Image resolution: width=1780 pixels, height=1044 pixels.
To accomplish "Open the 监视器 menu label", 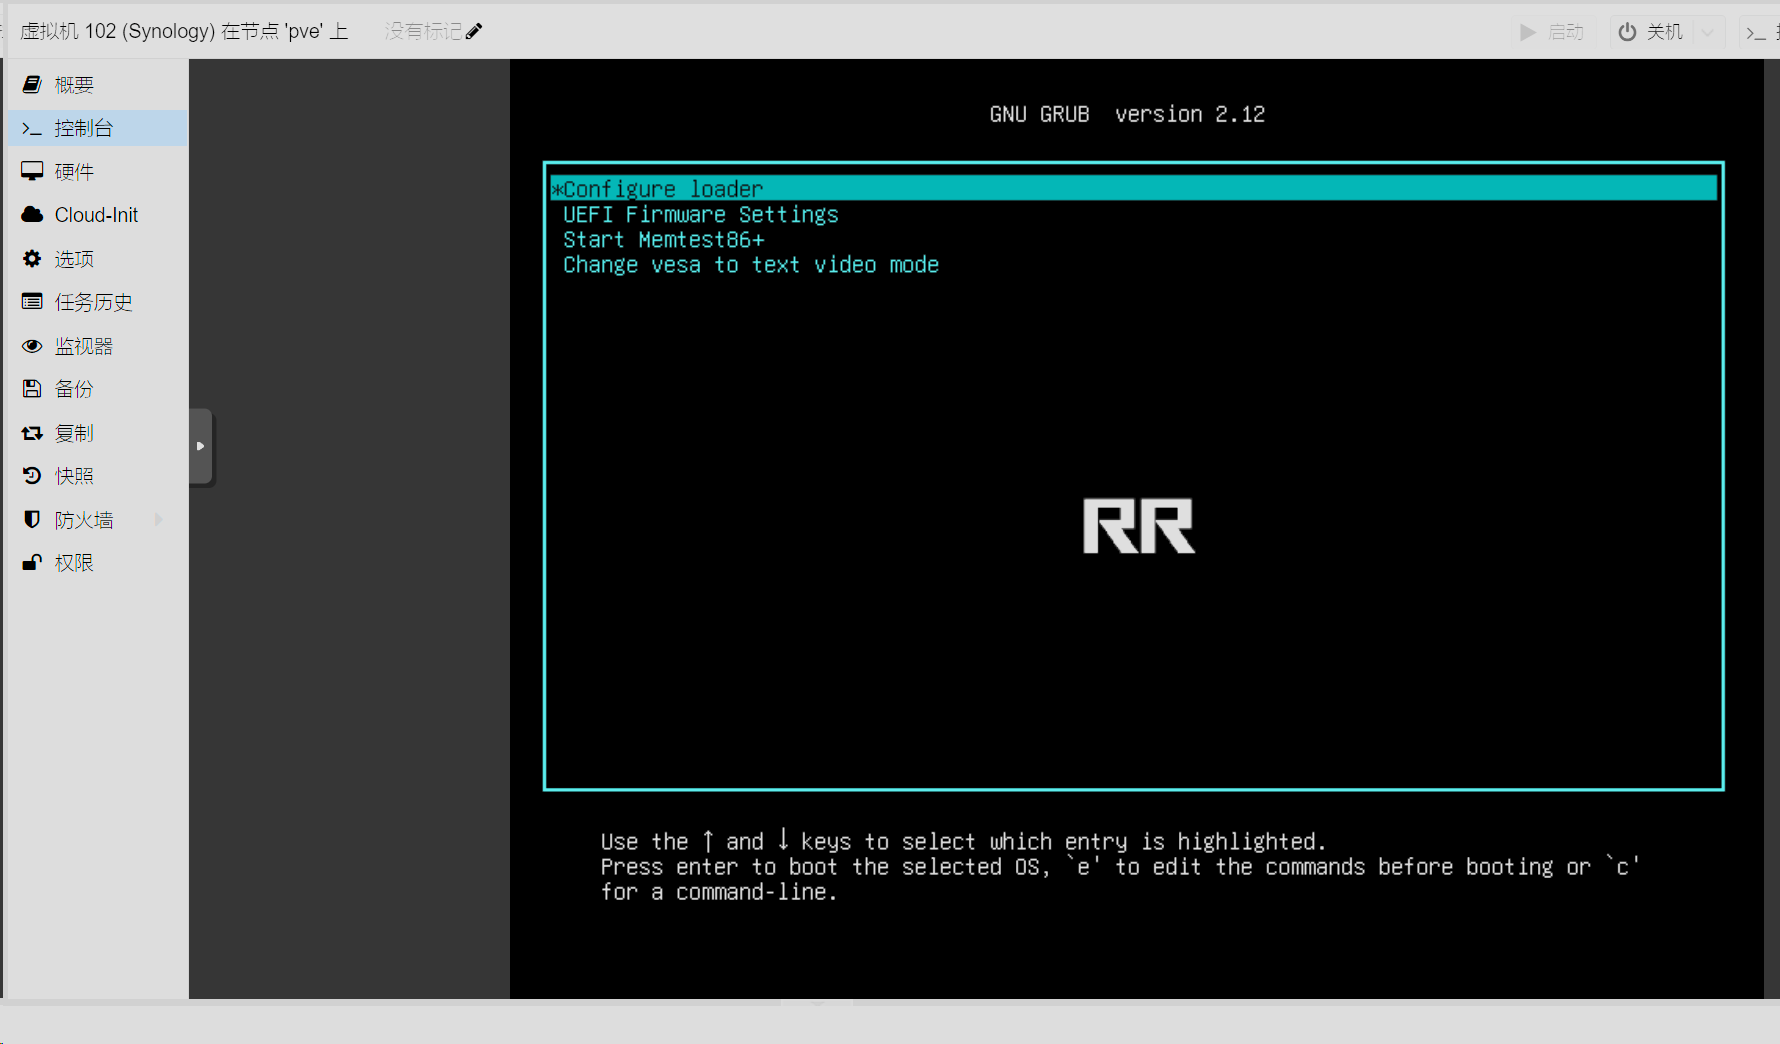I will point(84,346).
